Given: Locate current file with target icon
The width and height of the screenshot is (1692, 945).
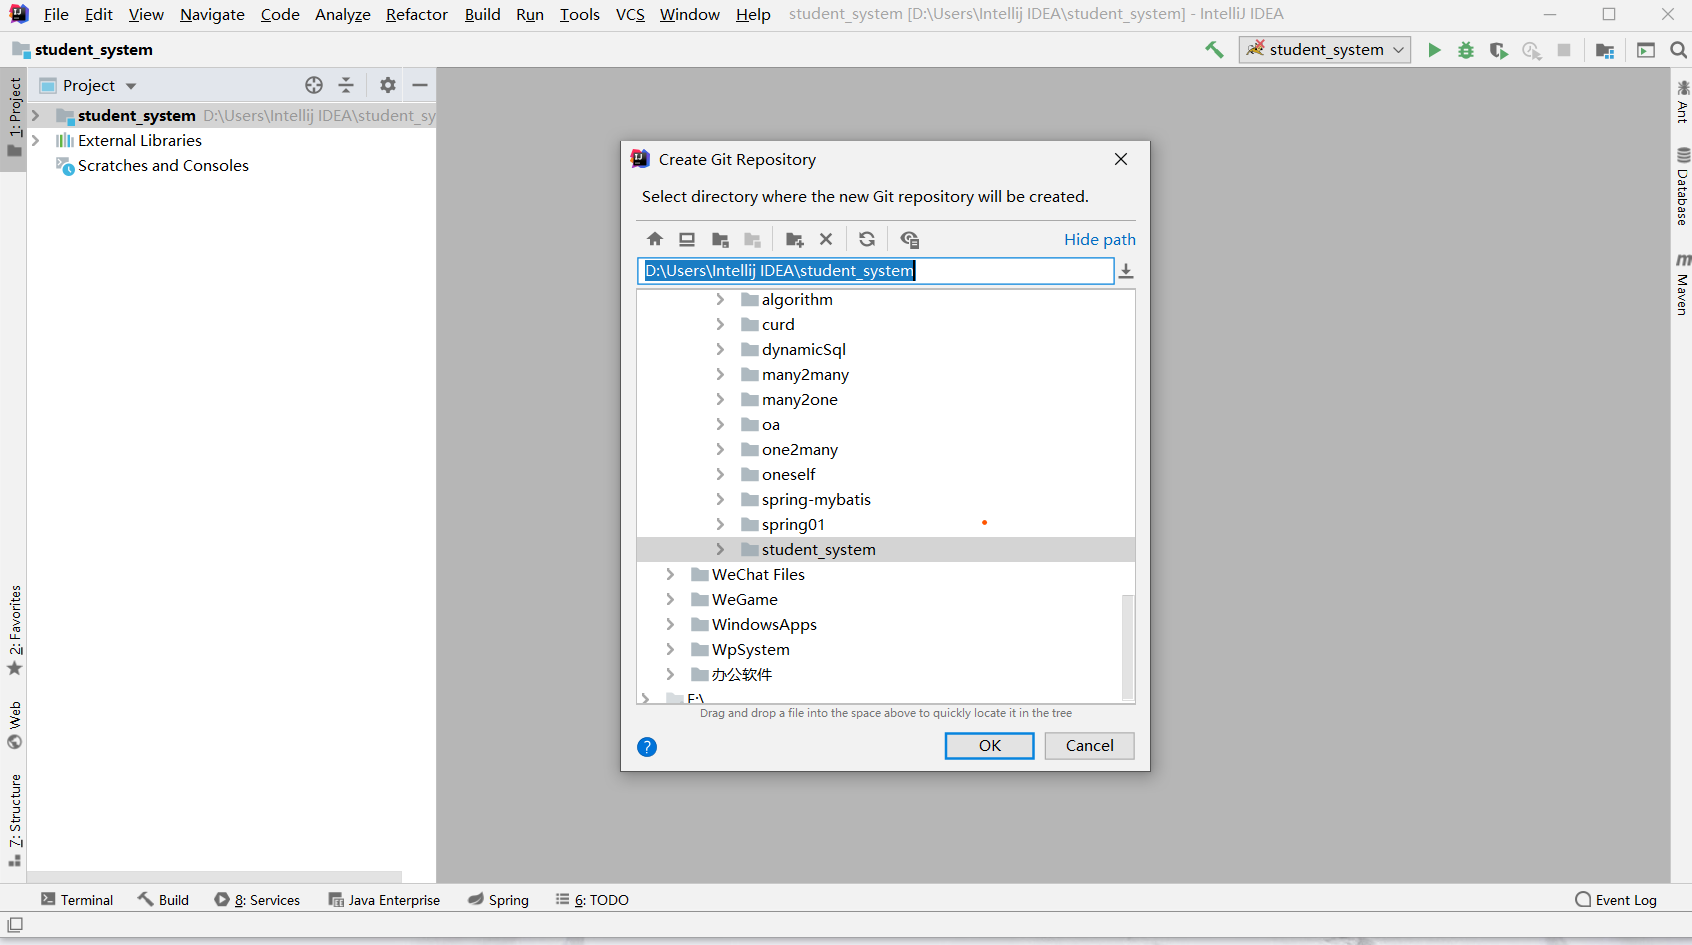Looking at the screenshot, I should (314, 85).
